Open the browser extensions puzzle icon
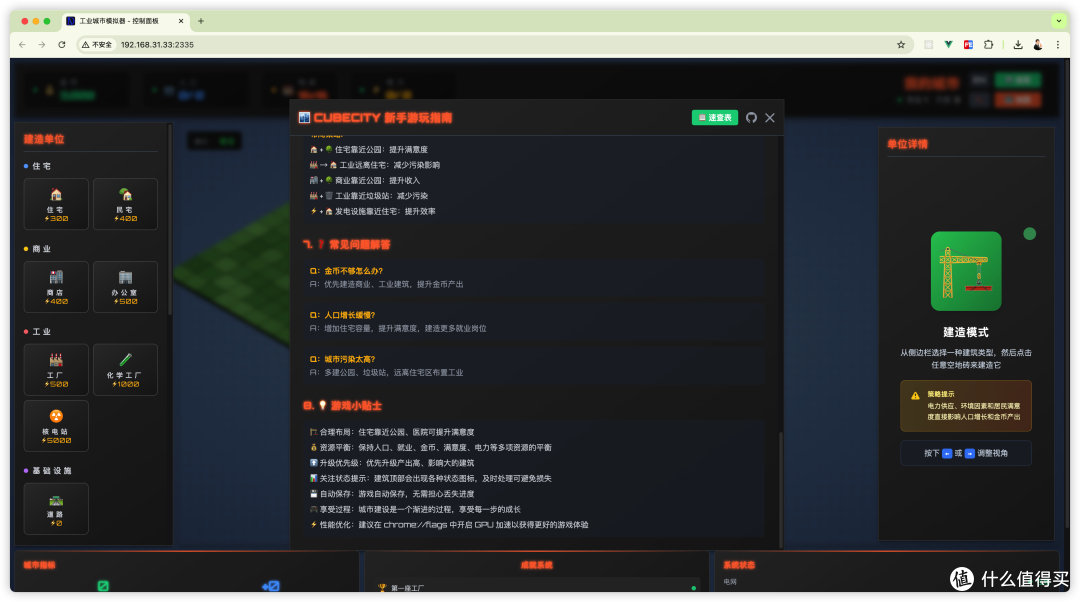This screenshot has width=1080, height=602. point(988,45)
